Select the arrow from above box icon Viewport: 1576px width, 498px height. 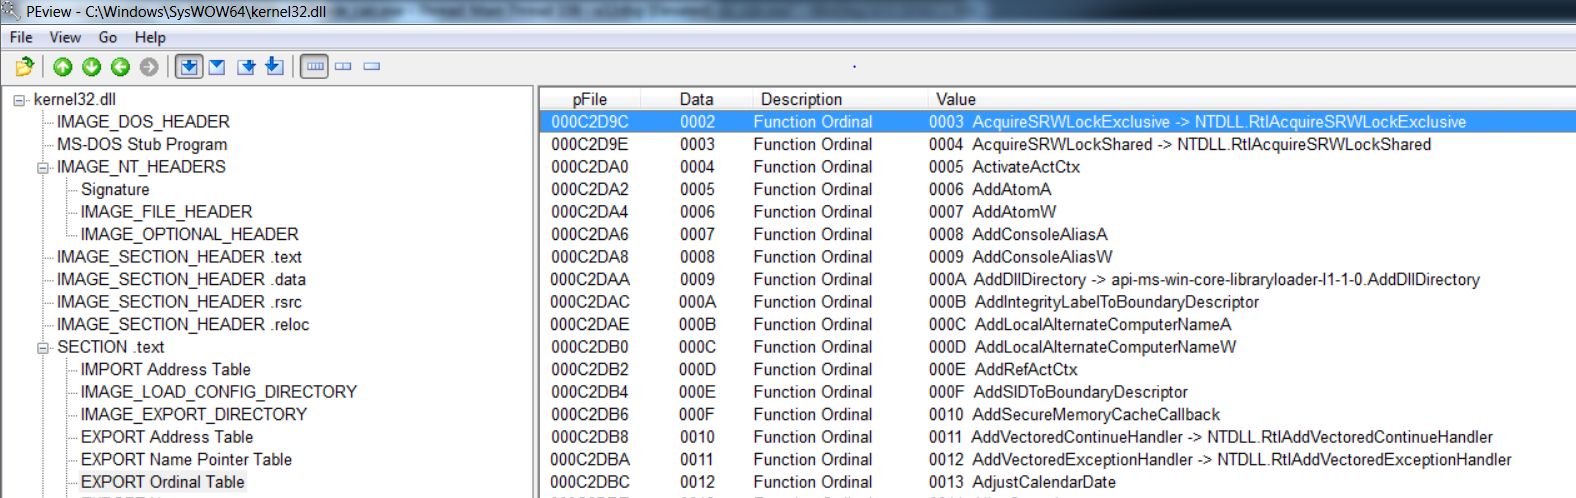[x=274, y=67]
